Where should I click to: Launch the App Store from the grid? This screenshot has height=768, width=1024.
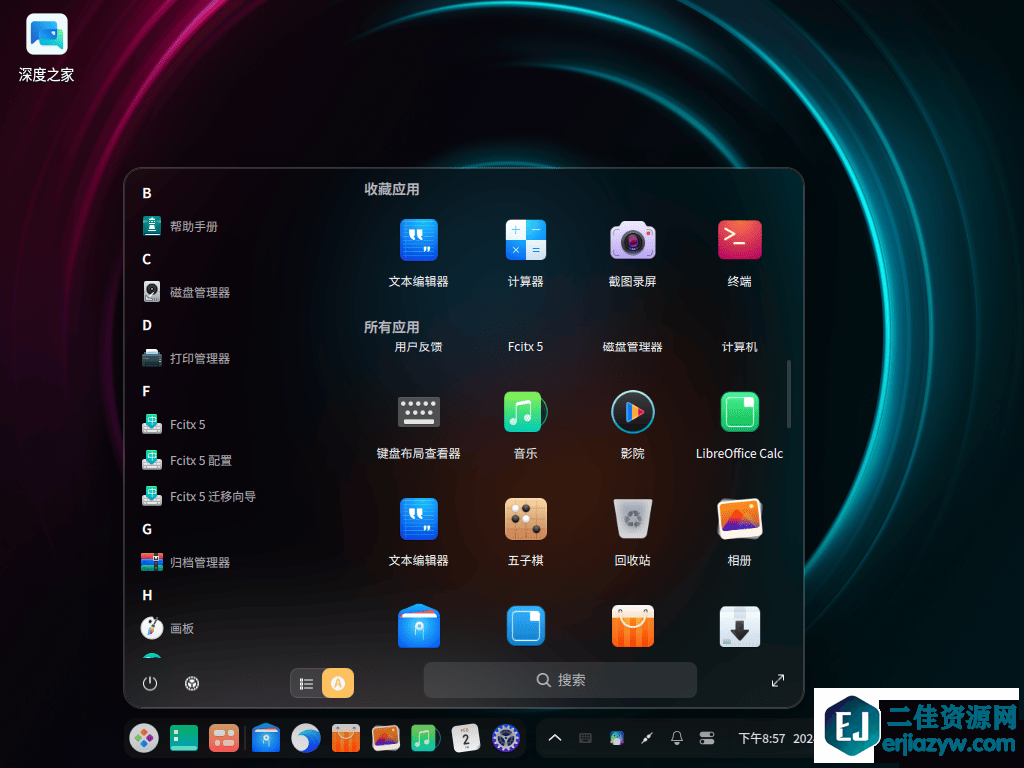point(632,626)
